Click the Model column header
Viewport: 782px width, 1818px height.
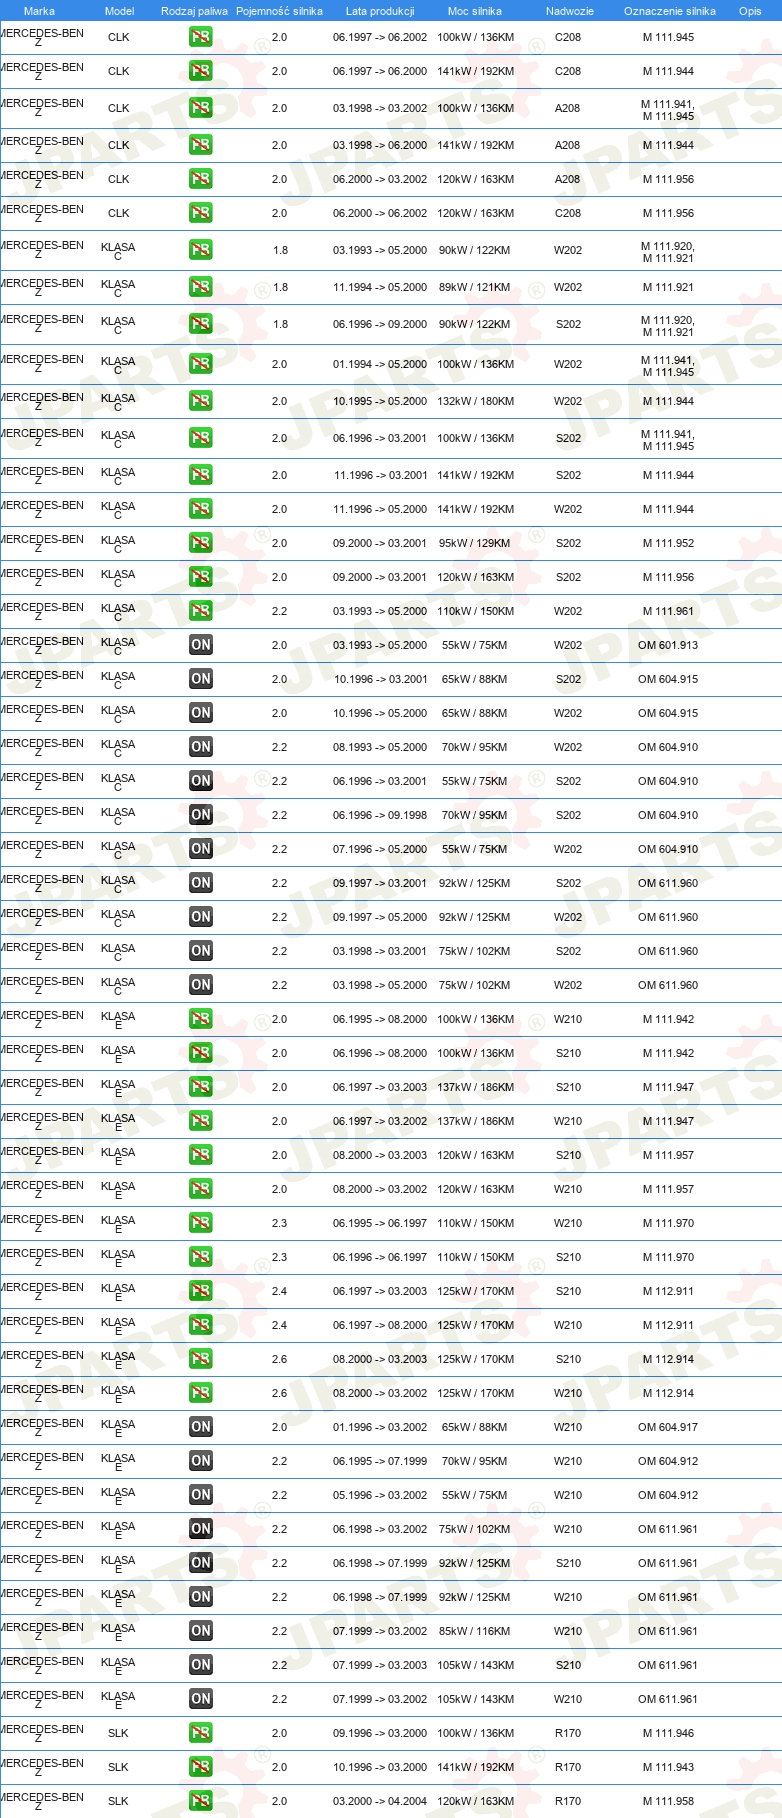coord(120,11)
